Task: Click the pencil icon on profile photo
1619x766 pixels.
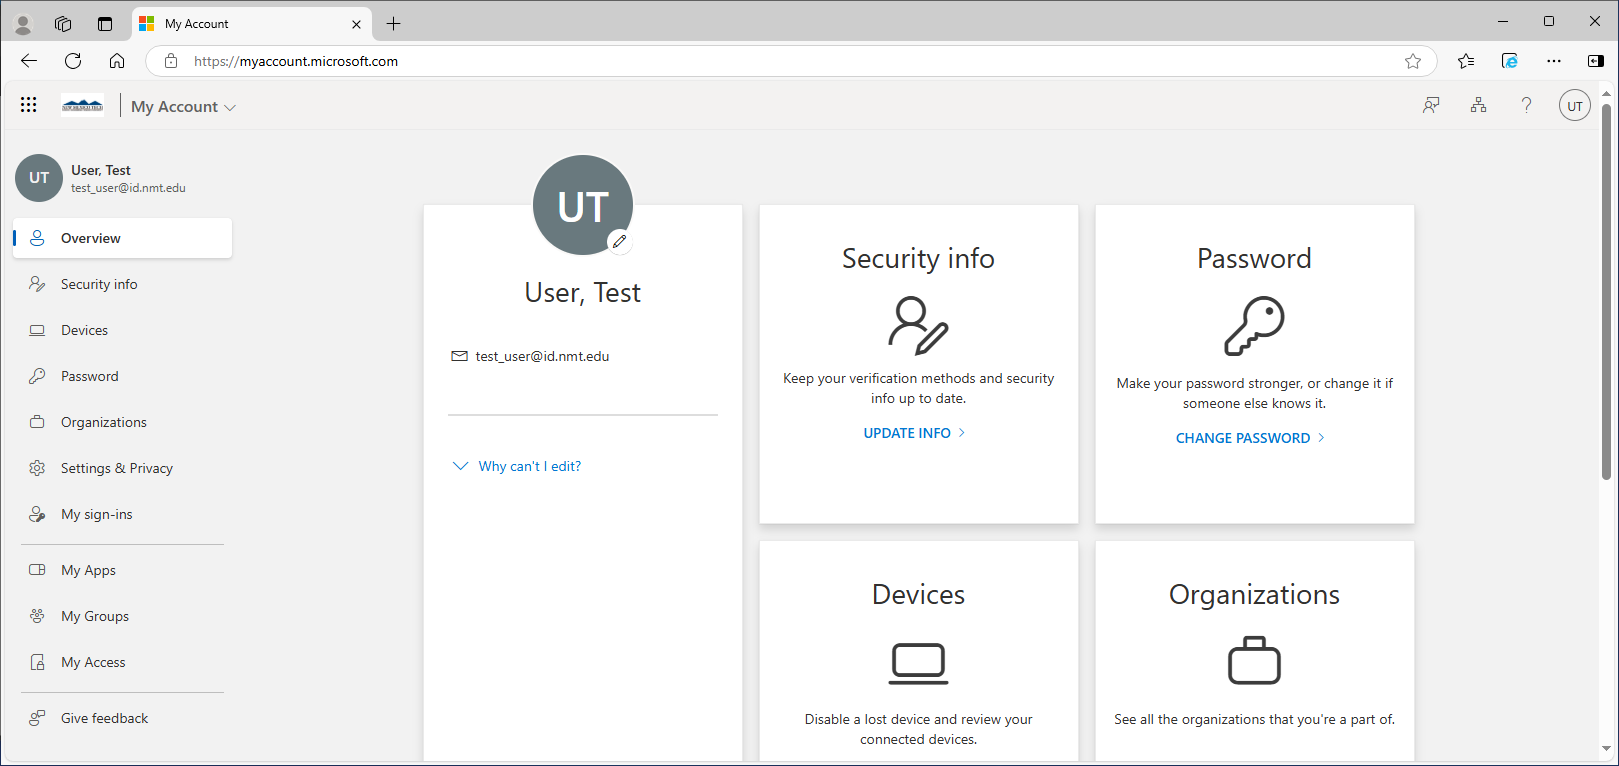Action: (620, 241)
